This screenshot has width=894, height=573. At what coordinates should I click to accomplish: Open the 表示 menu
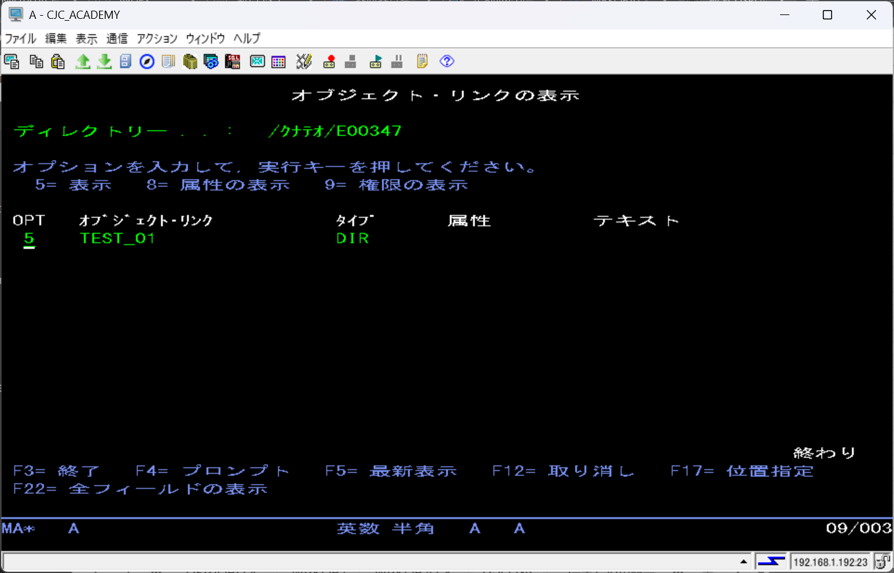[87, 39]
